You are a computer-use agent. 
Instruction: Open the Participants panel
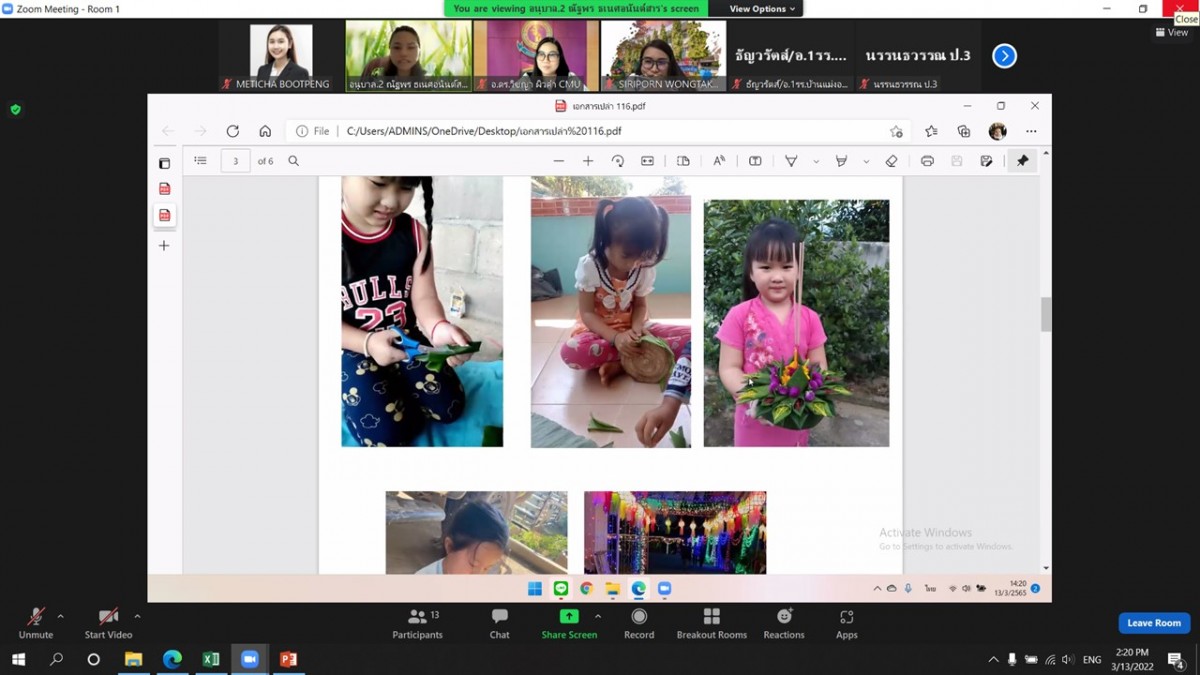coord(418,623)
